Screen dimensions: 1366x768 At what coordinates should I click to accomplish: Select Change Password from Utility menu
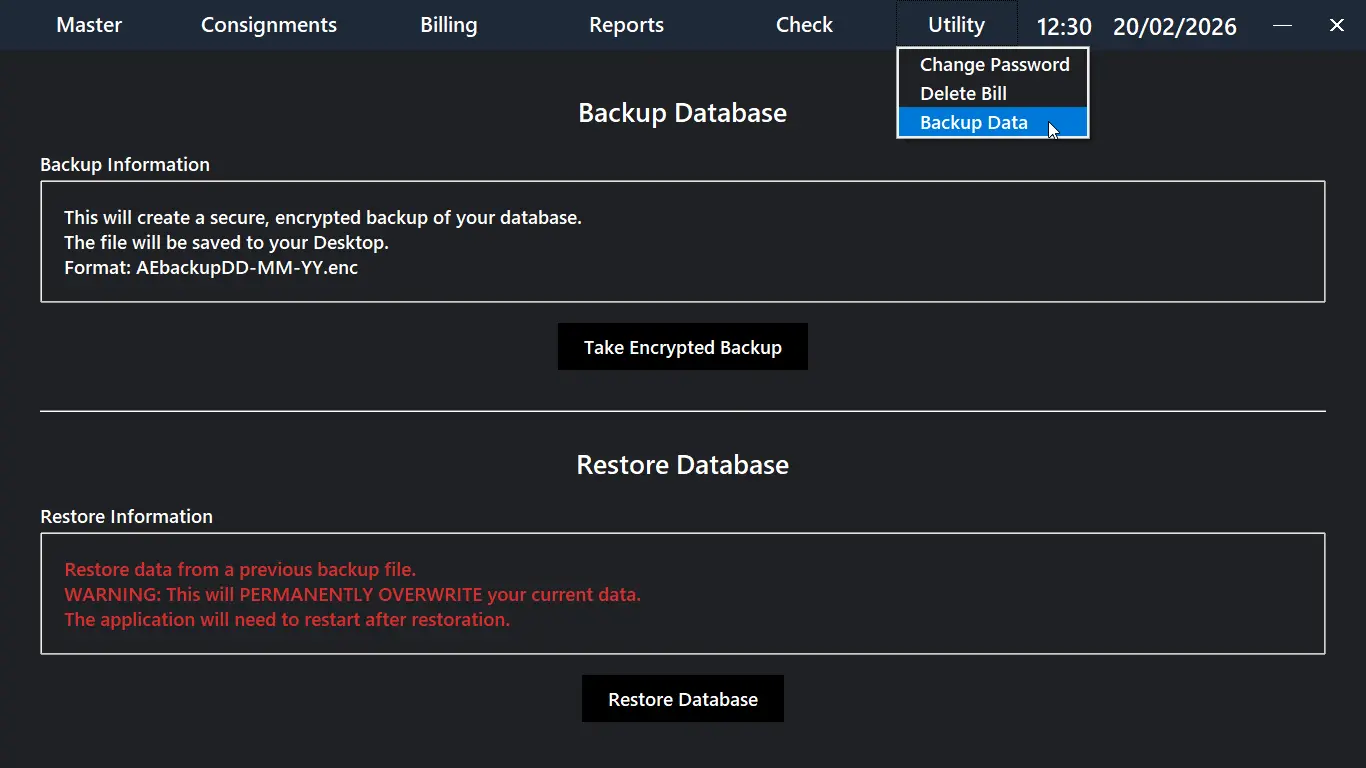click(994, 65)
